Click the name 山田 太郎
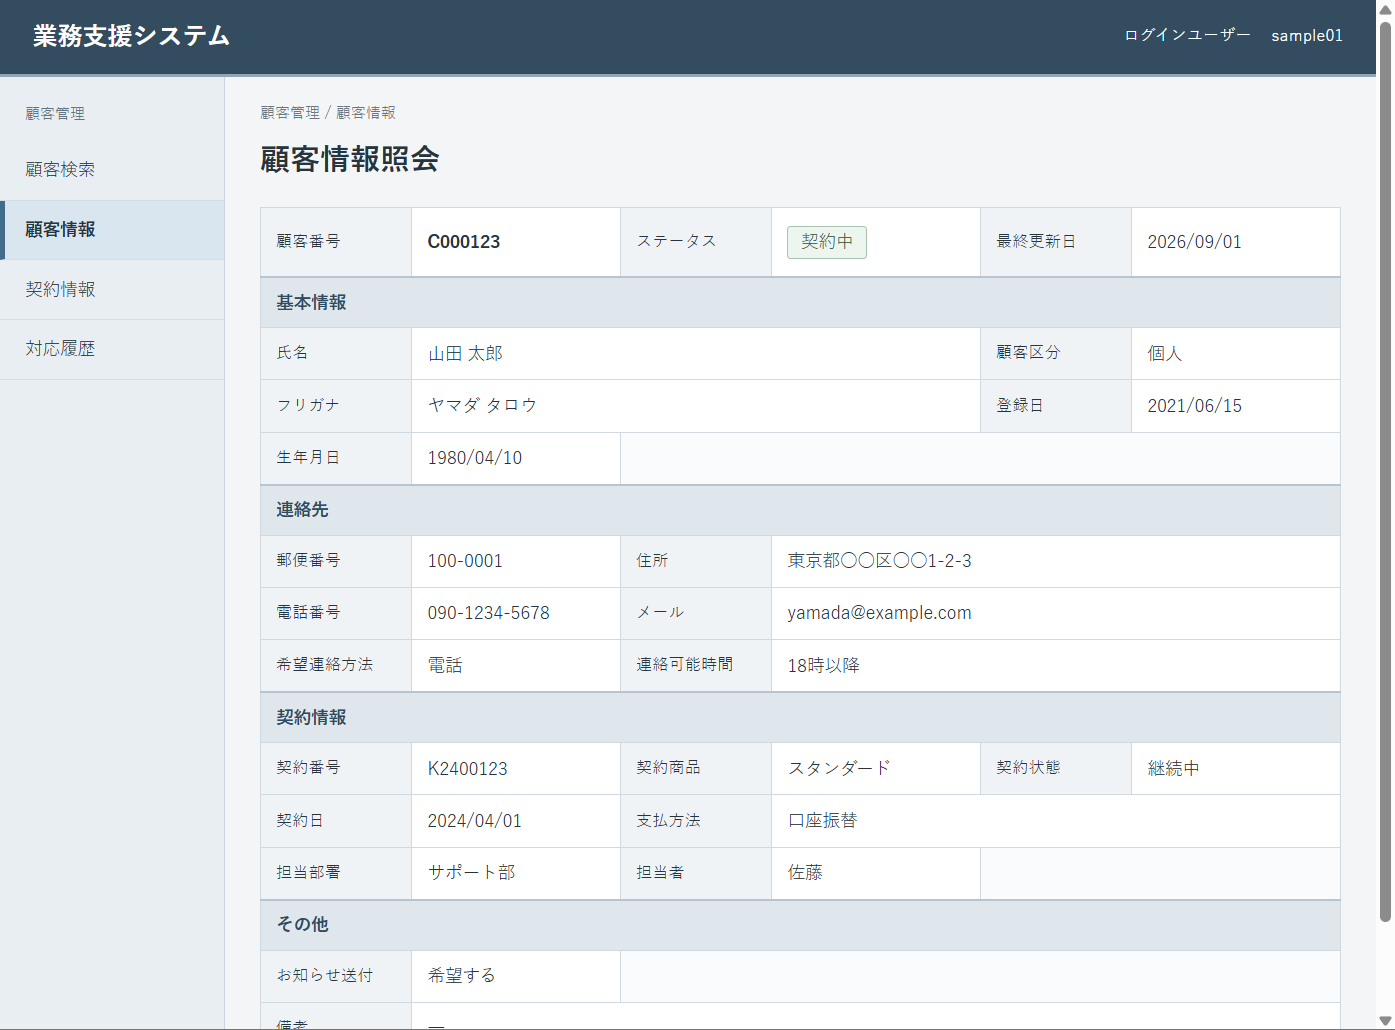This screenshot has height=1030, width=1395. [x=465, y=354]
